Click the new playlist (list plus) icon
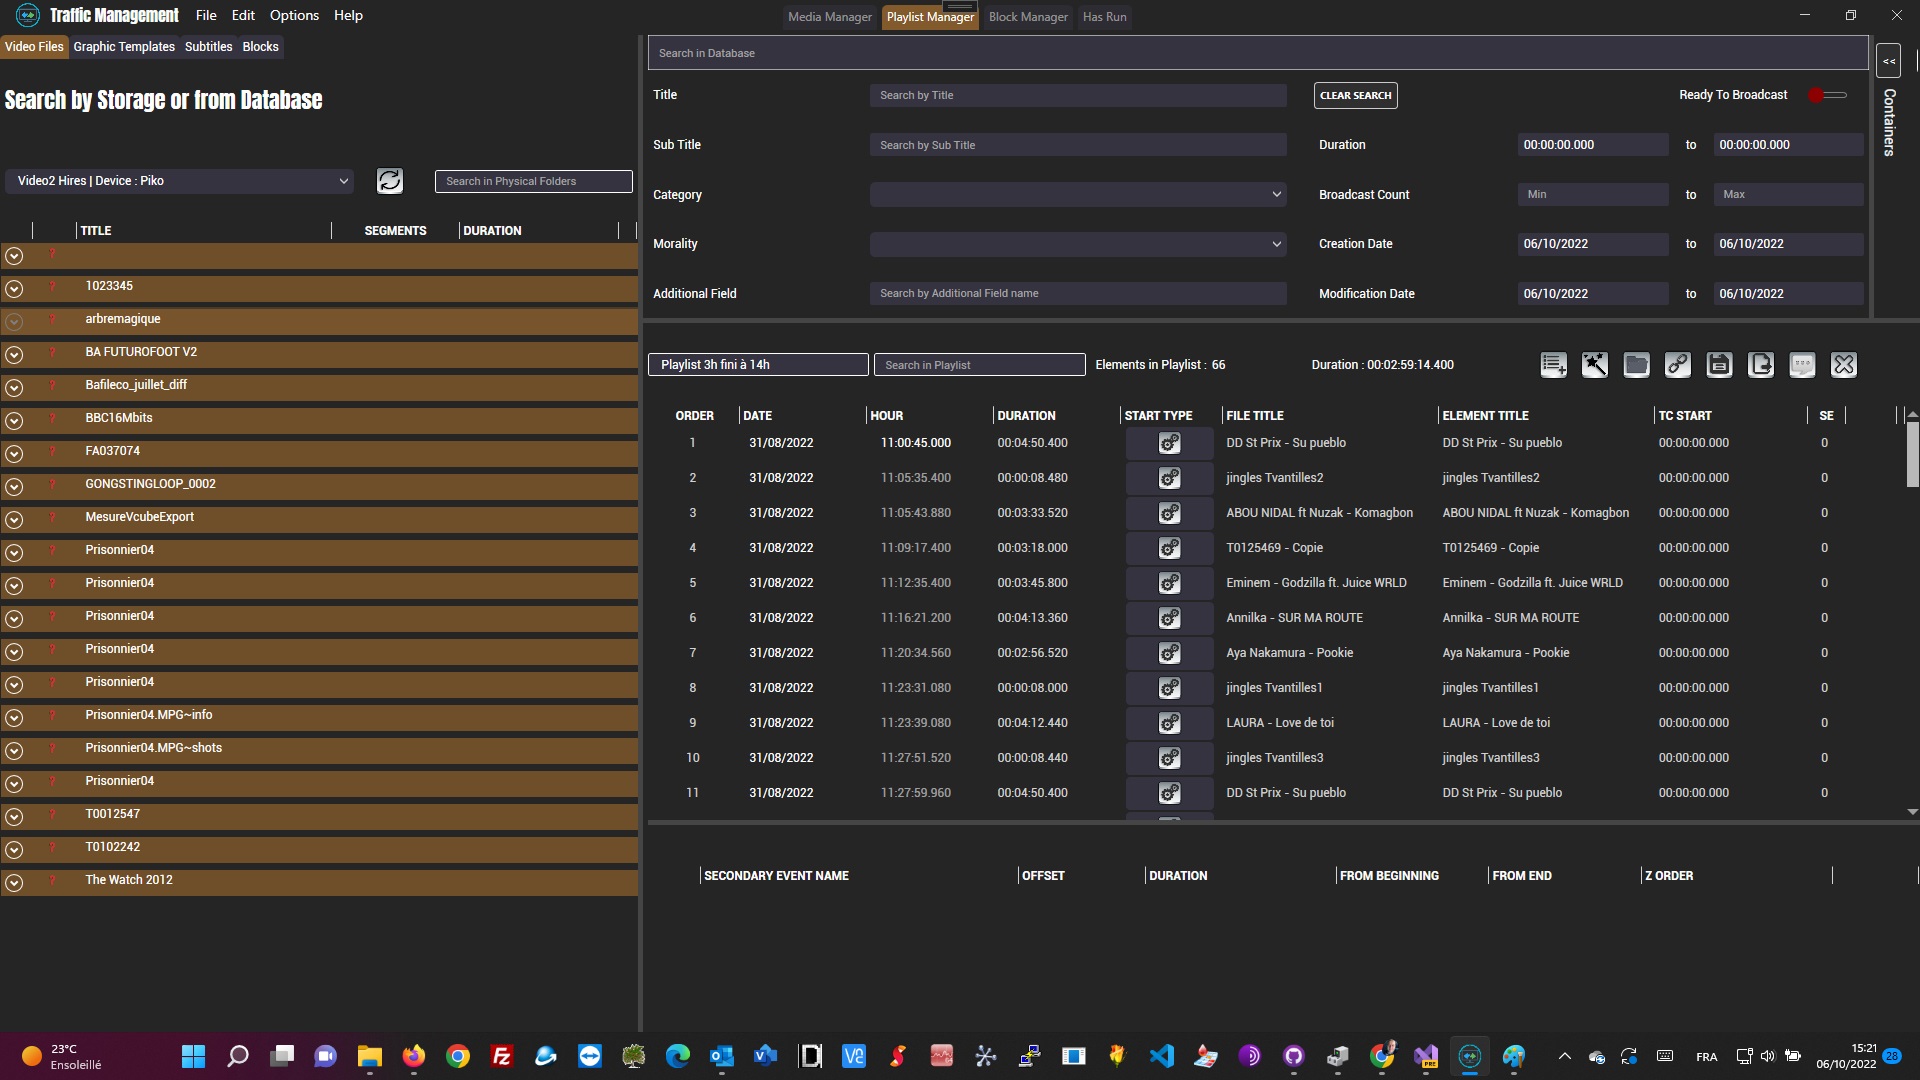The width and height of the screenshot is (1920, 1080). (1553, 365)
